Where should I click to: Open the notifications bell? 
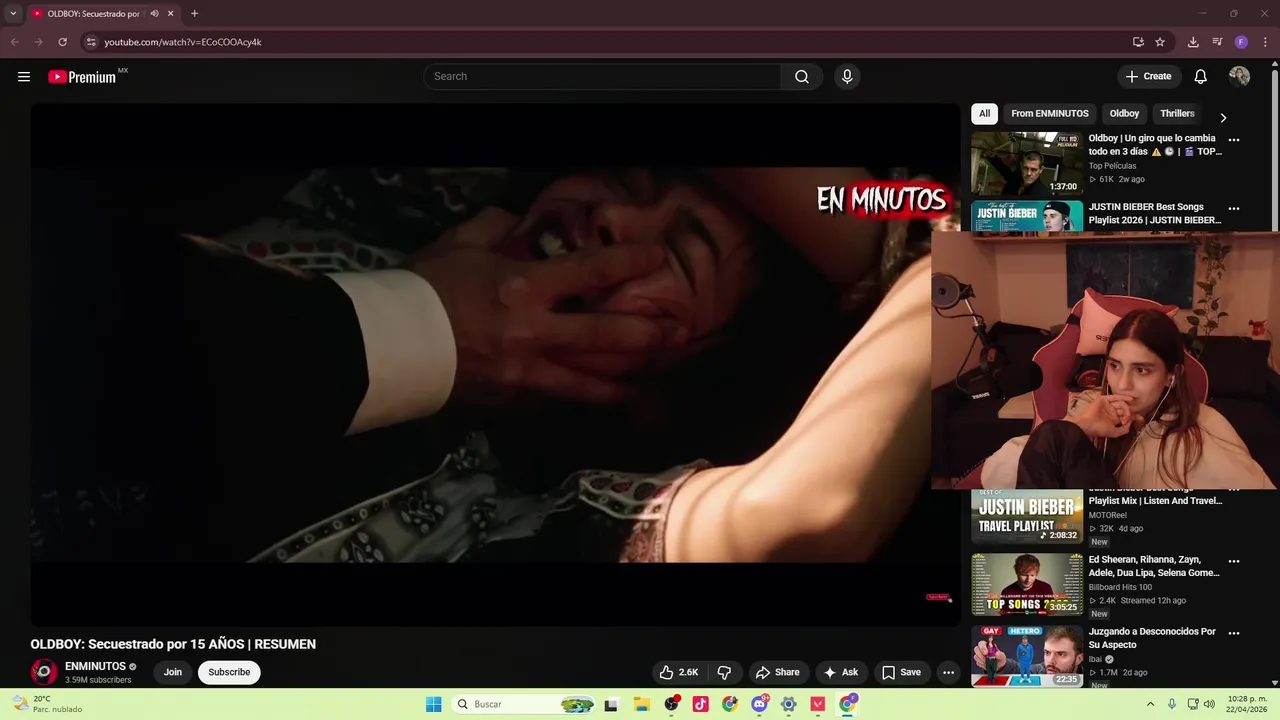(x=1201, y=77)
